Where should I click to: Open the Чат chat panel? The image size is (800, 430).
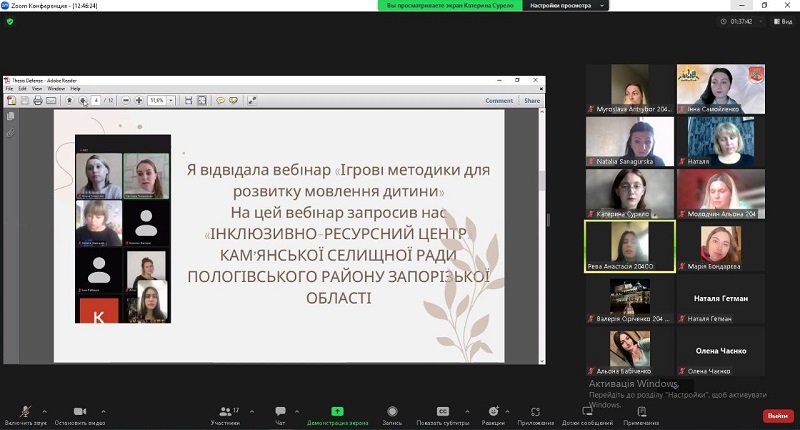tap(280, 412)
